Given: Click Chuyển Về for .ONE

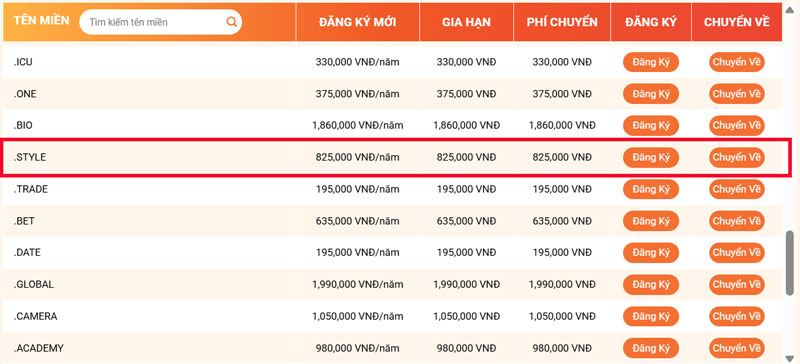Looking at the screenshot, I should coord(737,94).
